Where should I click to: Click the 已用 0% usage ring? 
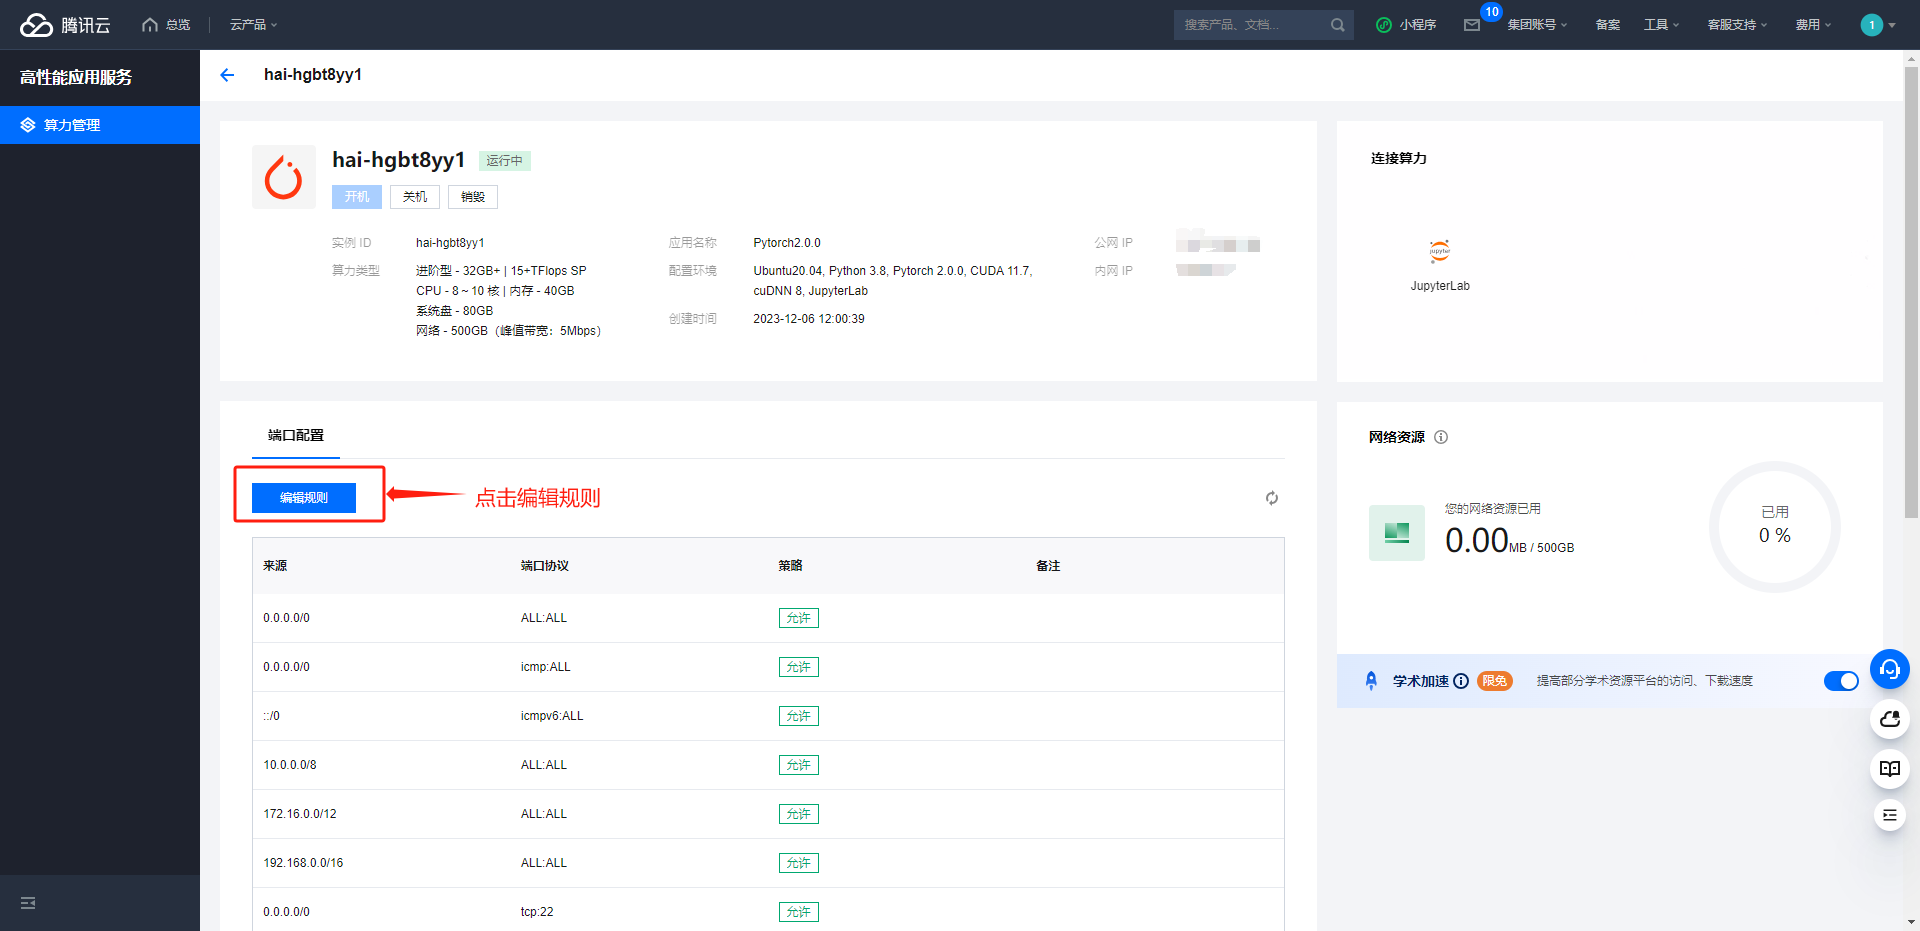tap(1775, 526)
